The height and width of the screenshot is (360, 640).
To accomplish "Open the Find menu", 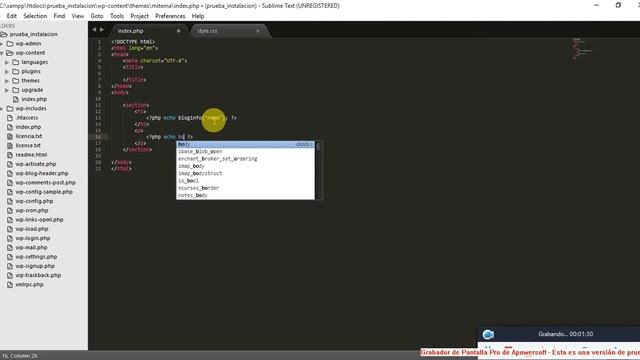I will point(59,16).
